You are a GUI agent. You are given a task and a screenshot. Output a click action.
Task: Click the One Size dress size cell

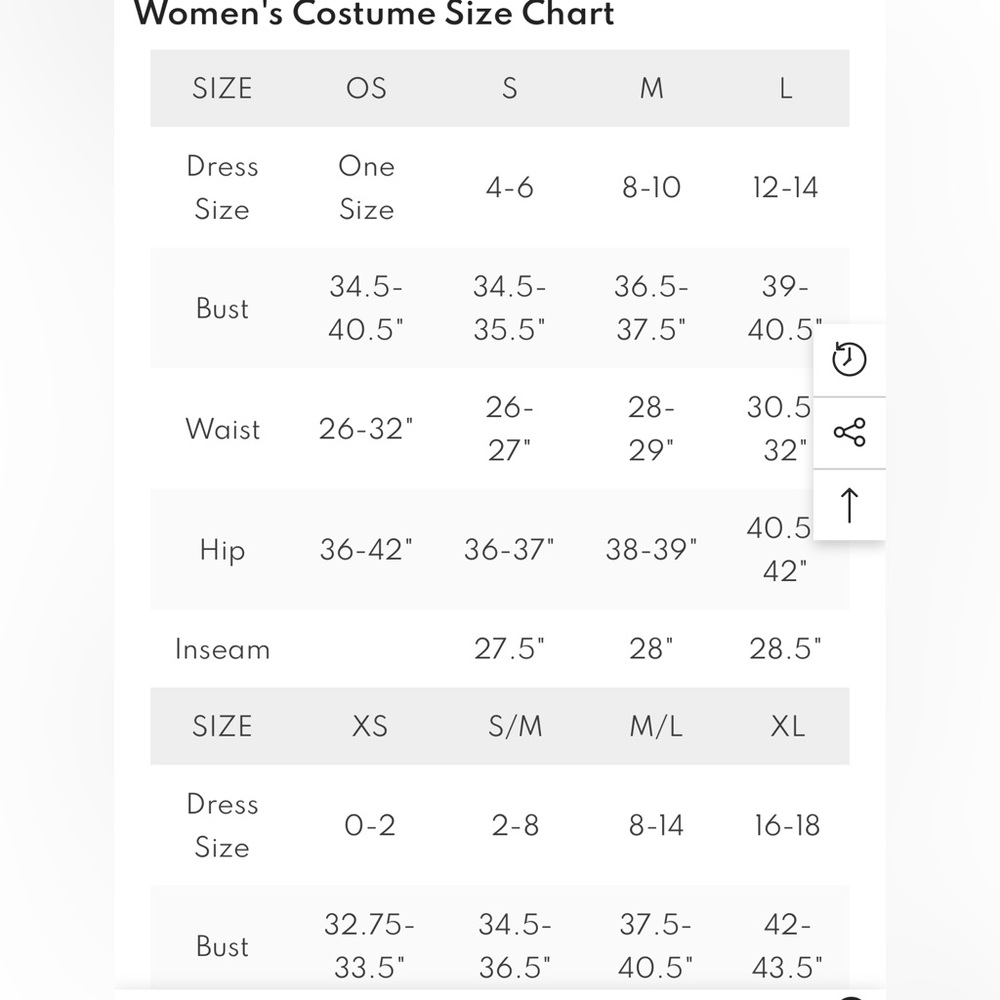click(367, 188)
